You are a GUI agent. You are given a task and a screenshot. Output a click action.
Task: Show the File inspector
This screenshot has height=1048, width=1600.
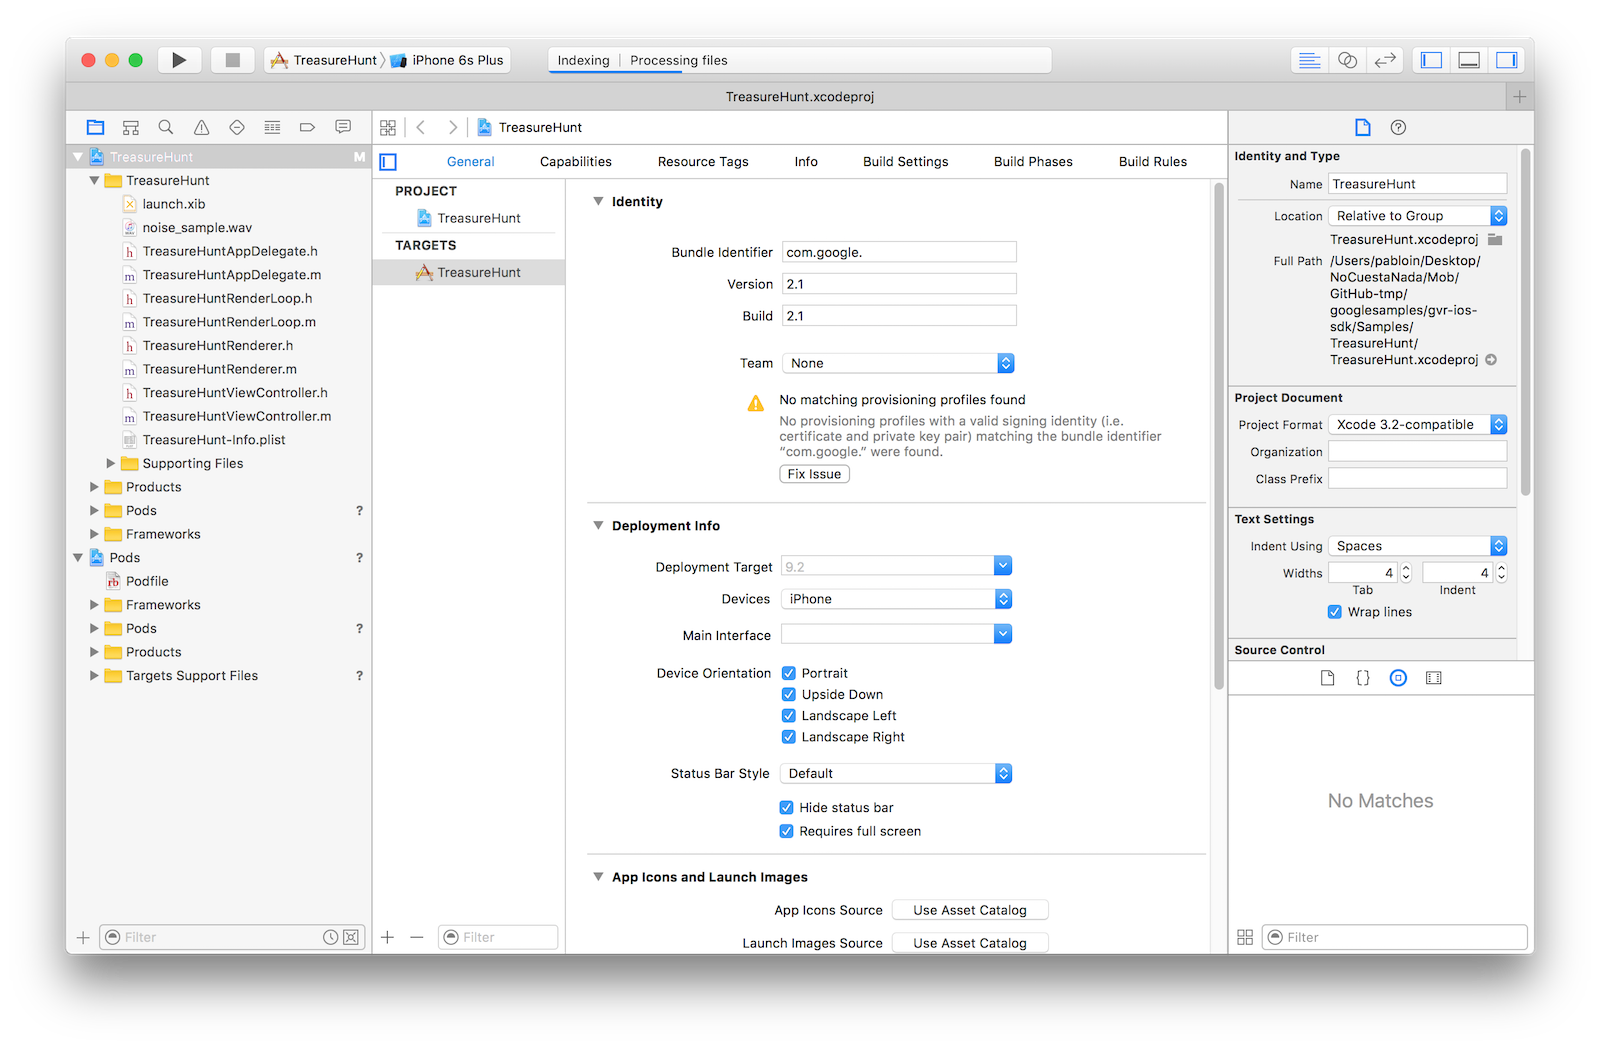pyautogui.click(x=1362, y=127)
